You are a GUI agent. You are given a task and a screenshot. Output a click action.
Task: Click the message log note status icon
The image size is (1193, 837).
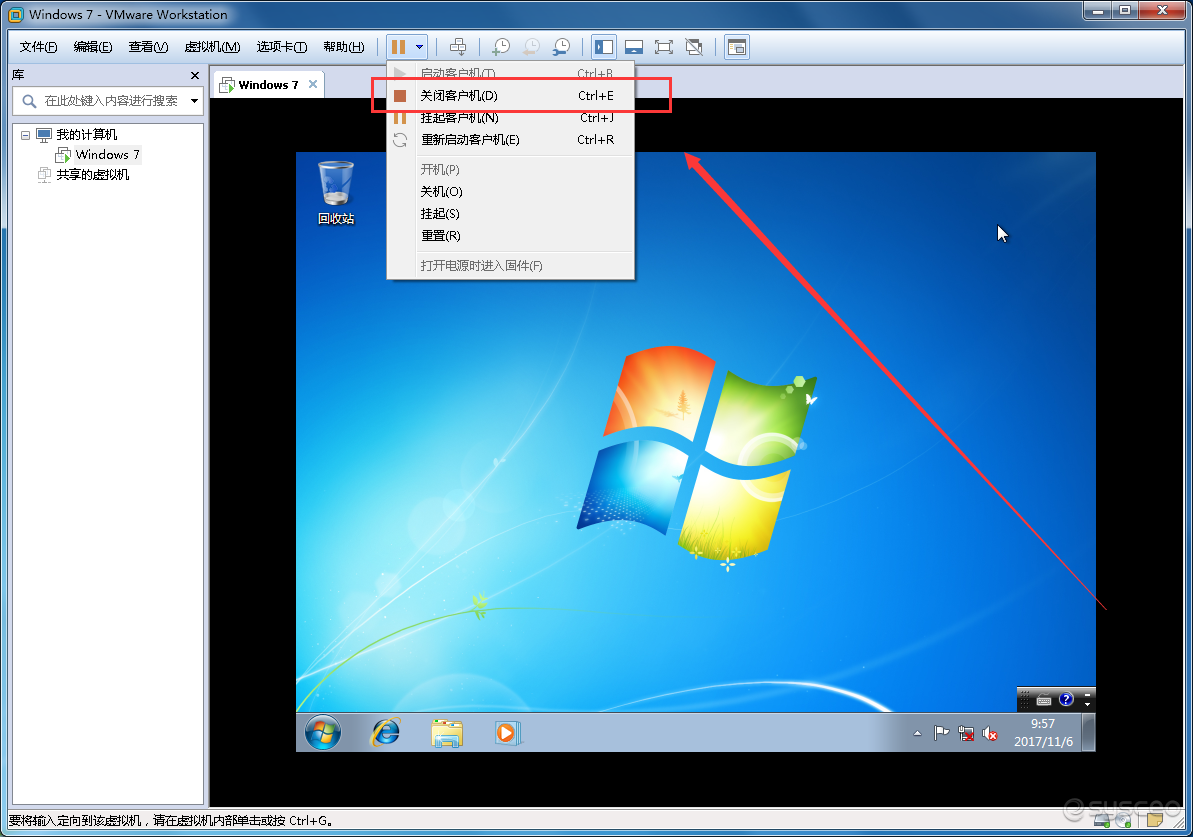[1155, 820]
